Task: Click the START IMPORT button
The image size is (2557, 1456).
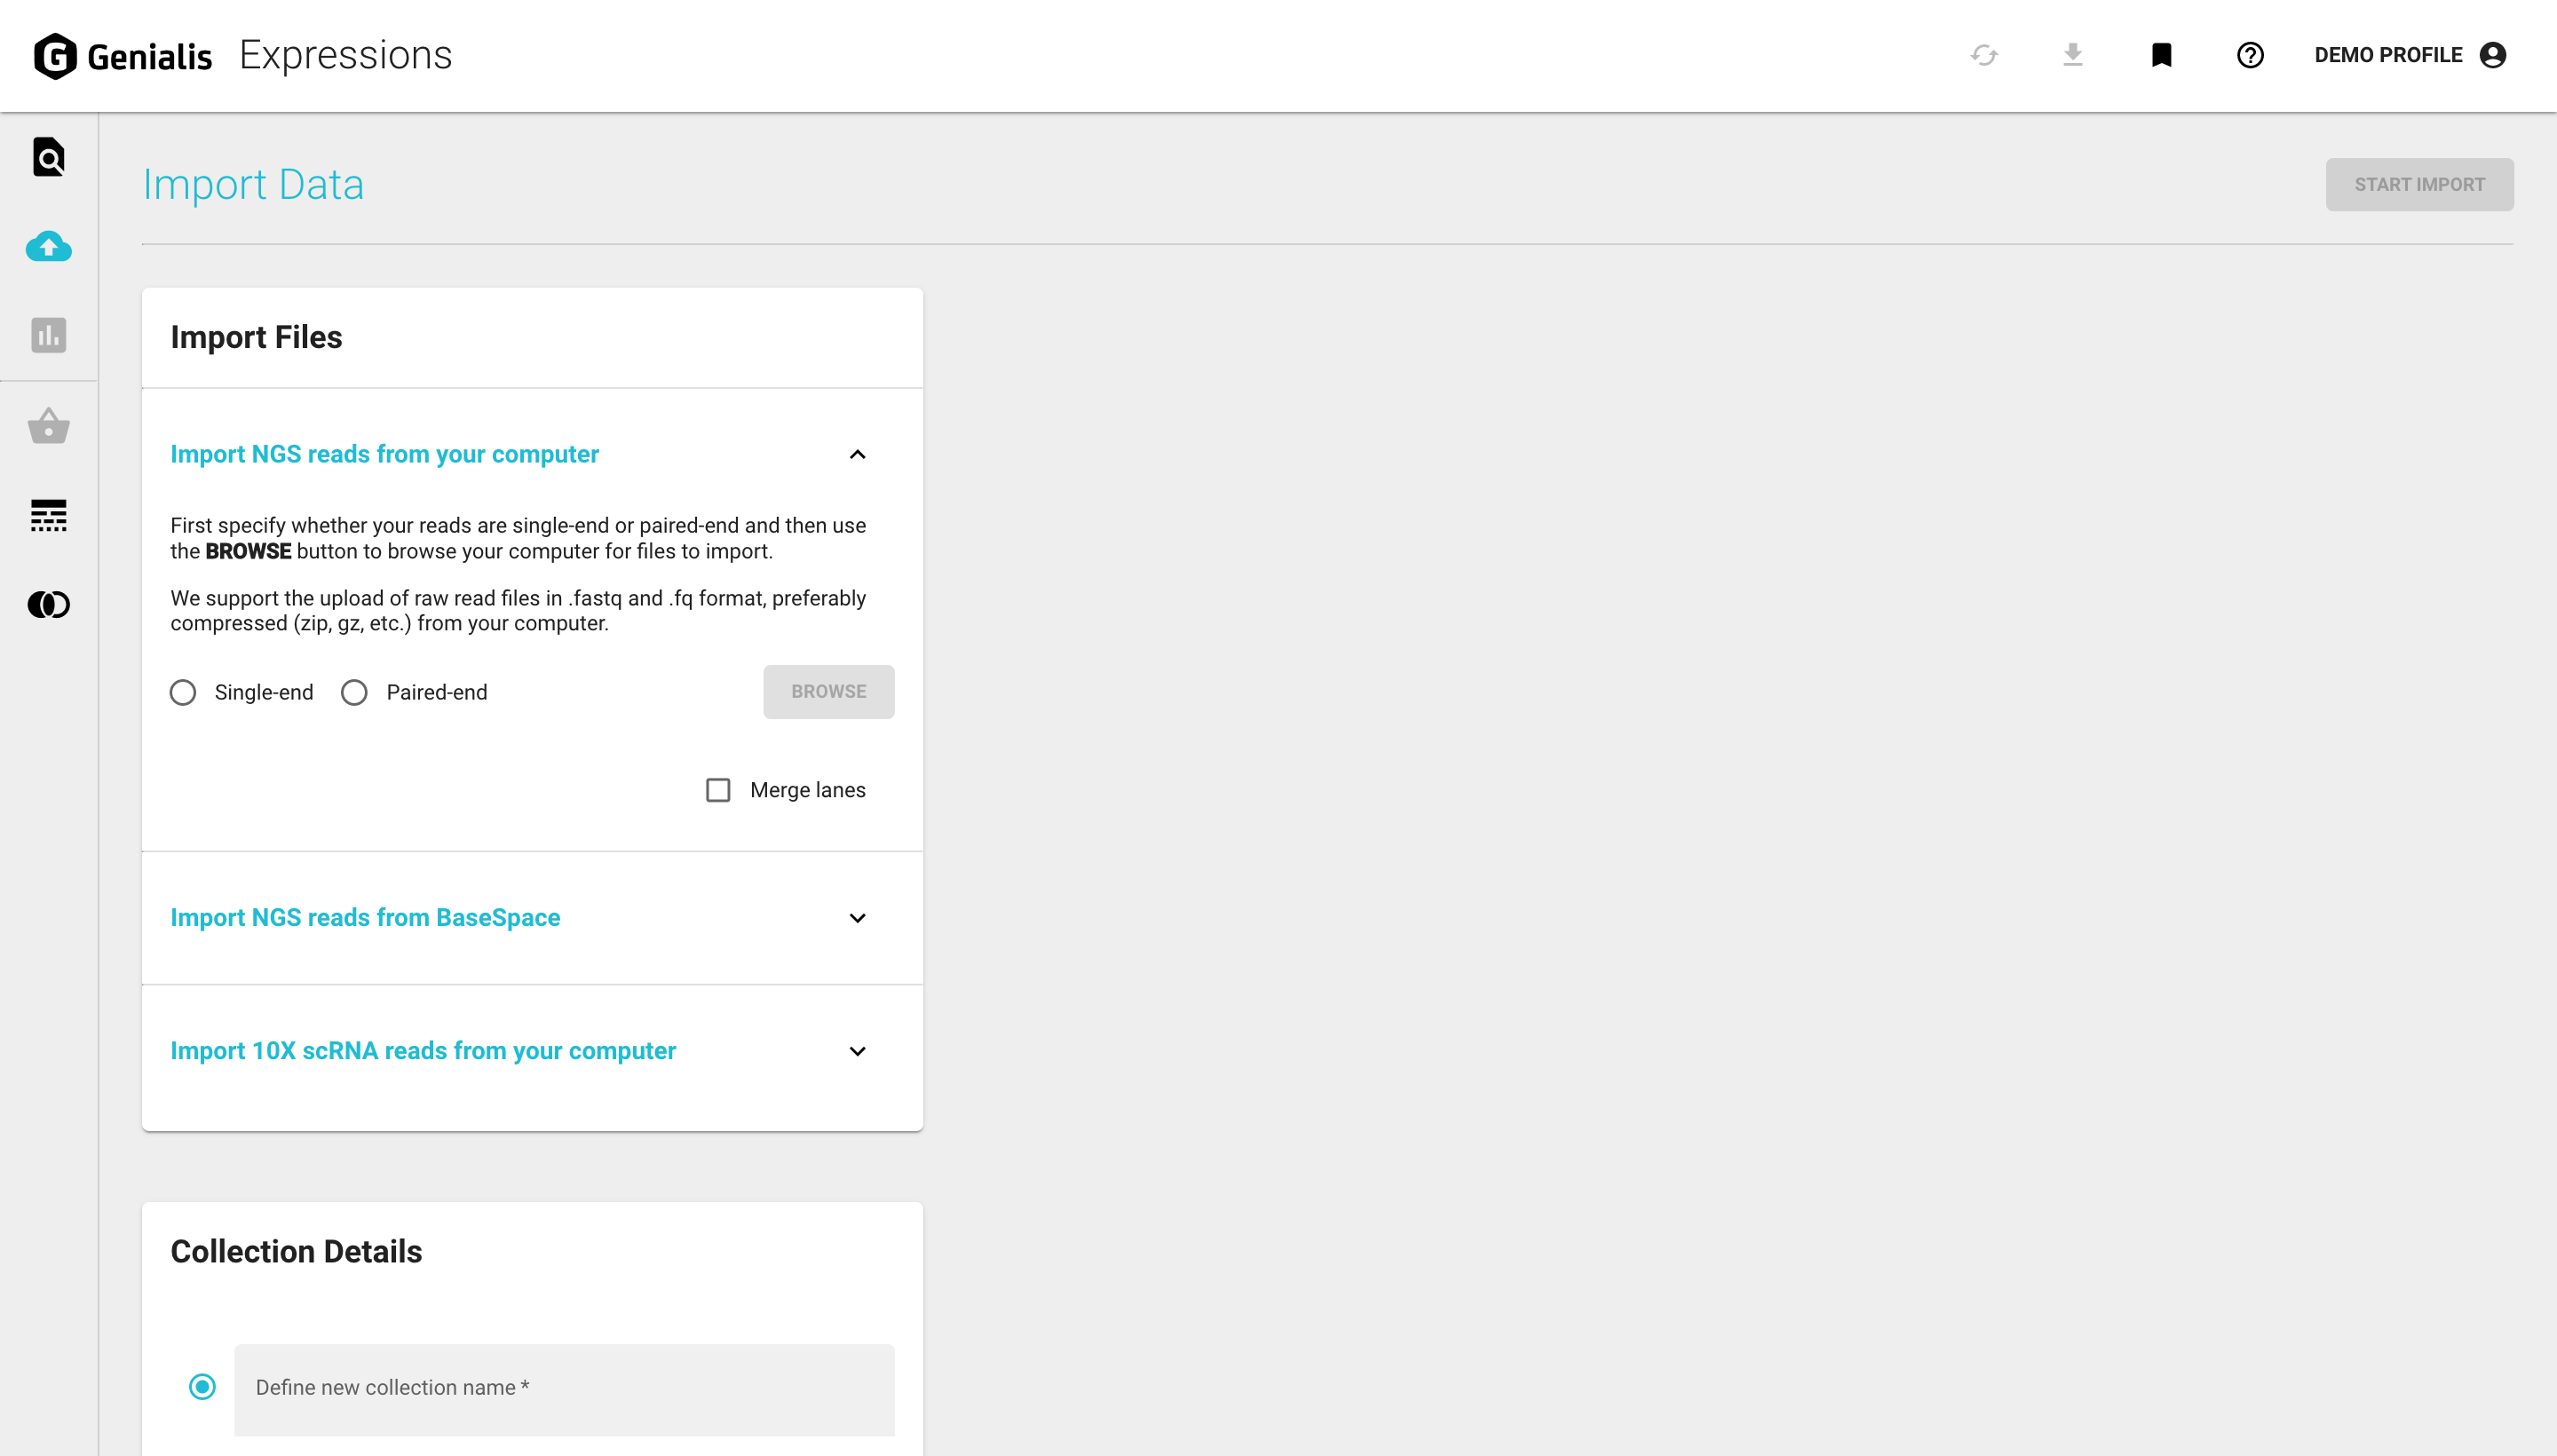Action: 2419,184
